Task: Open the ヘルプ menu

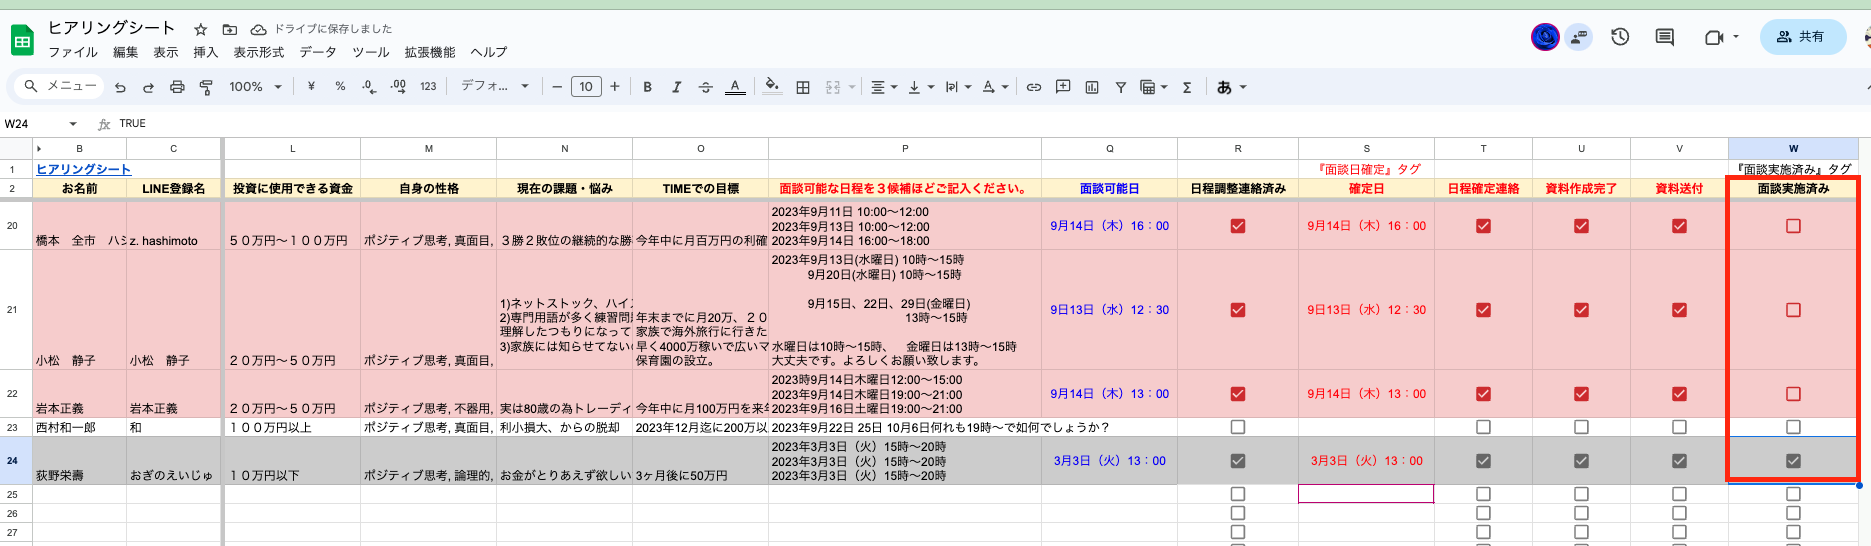Action: coord(489,52)
